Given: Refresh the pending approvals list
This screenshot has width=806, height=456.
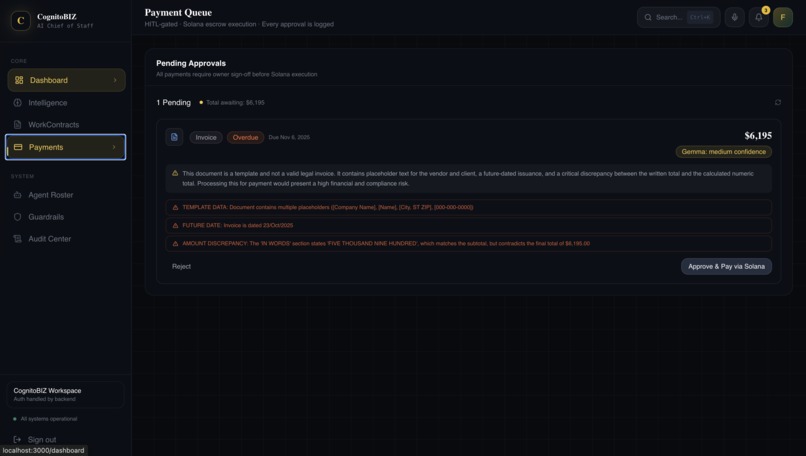Looking at the screenshot, I should [x=778, y=102].
